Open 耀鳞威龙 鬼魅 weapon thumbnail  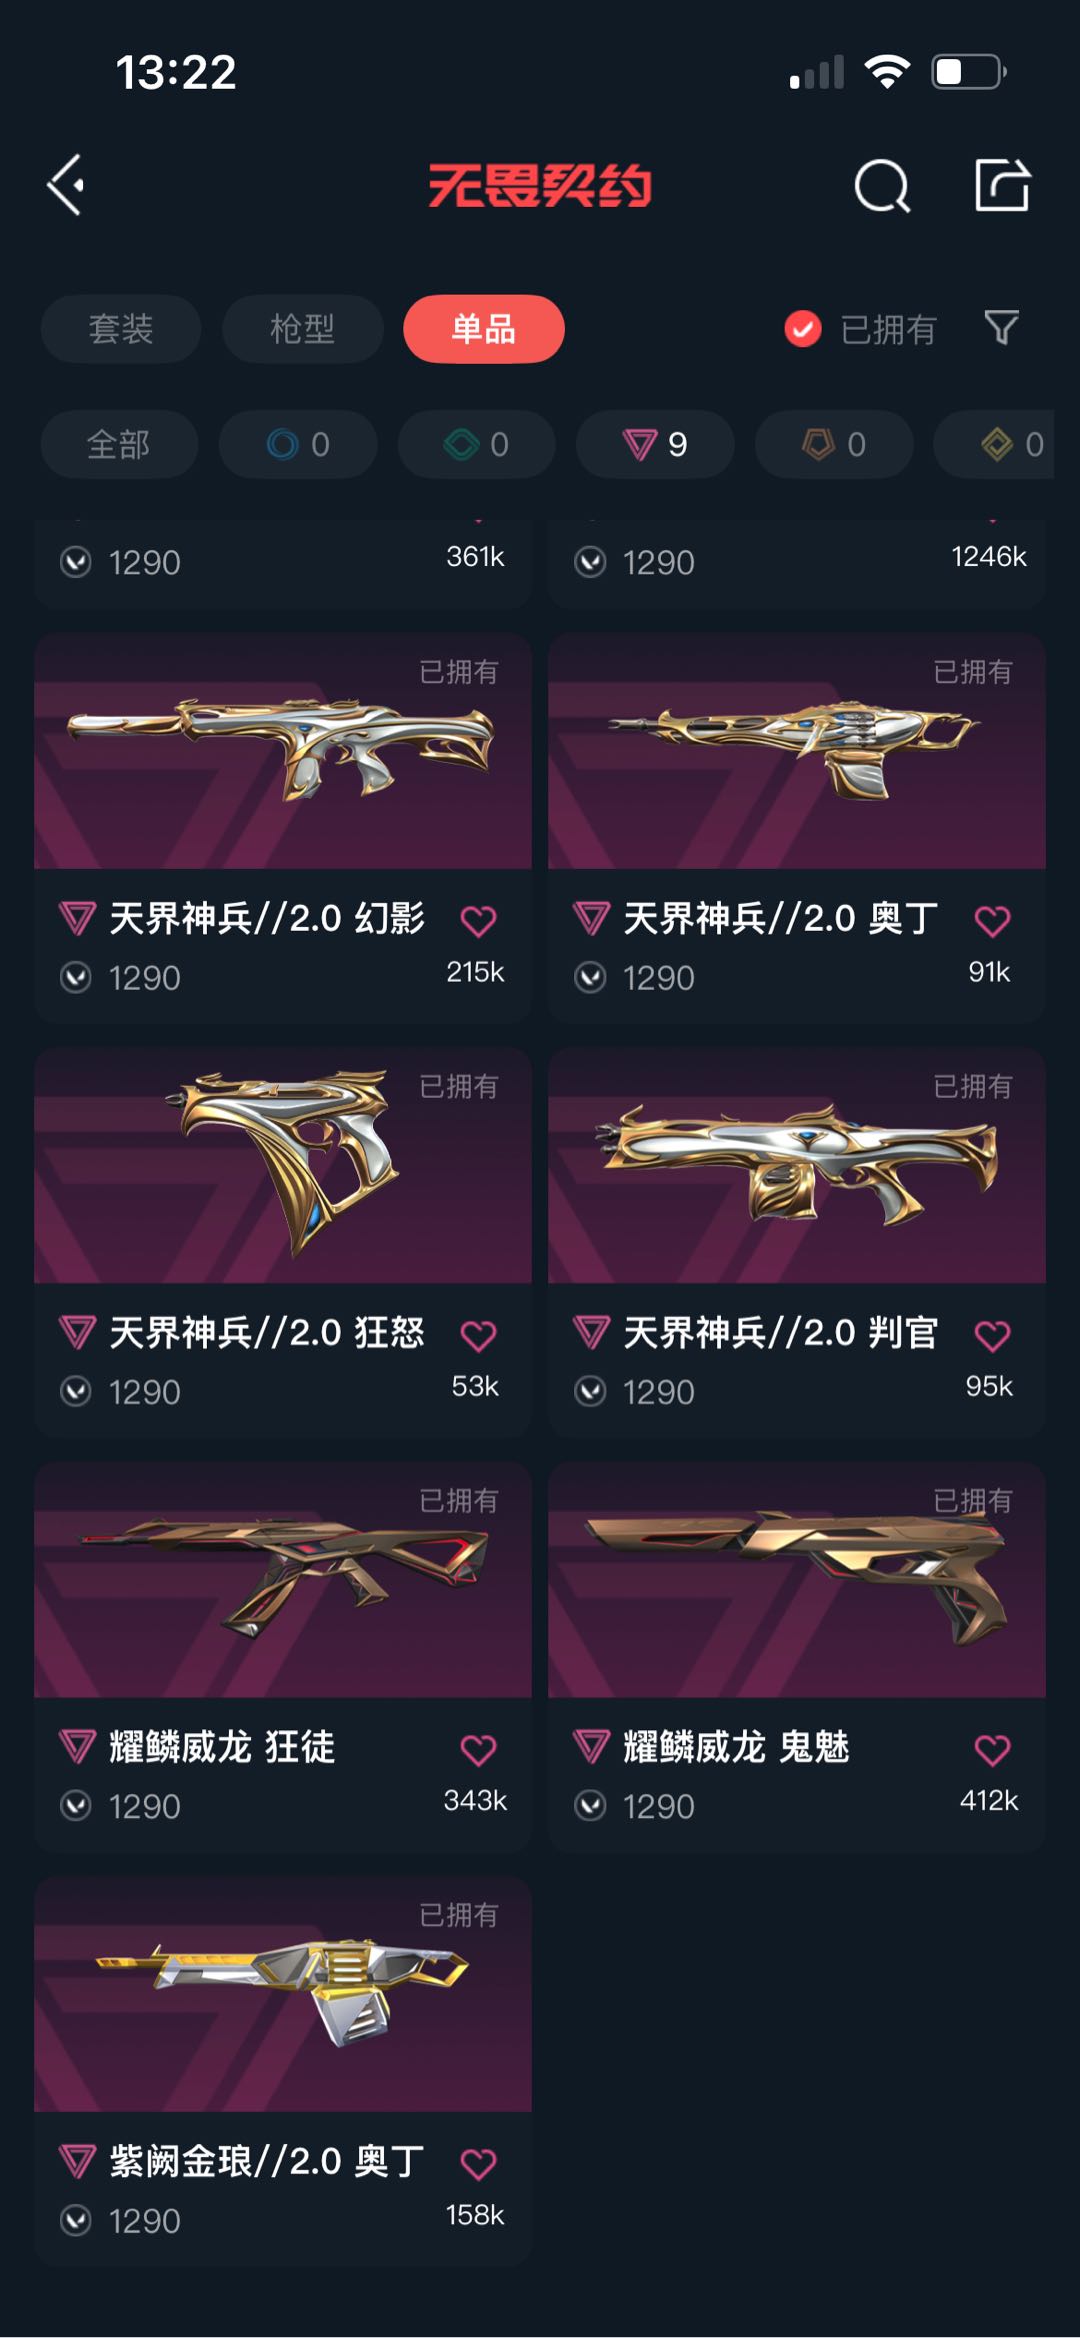(797, 1580)
